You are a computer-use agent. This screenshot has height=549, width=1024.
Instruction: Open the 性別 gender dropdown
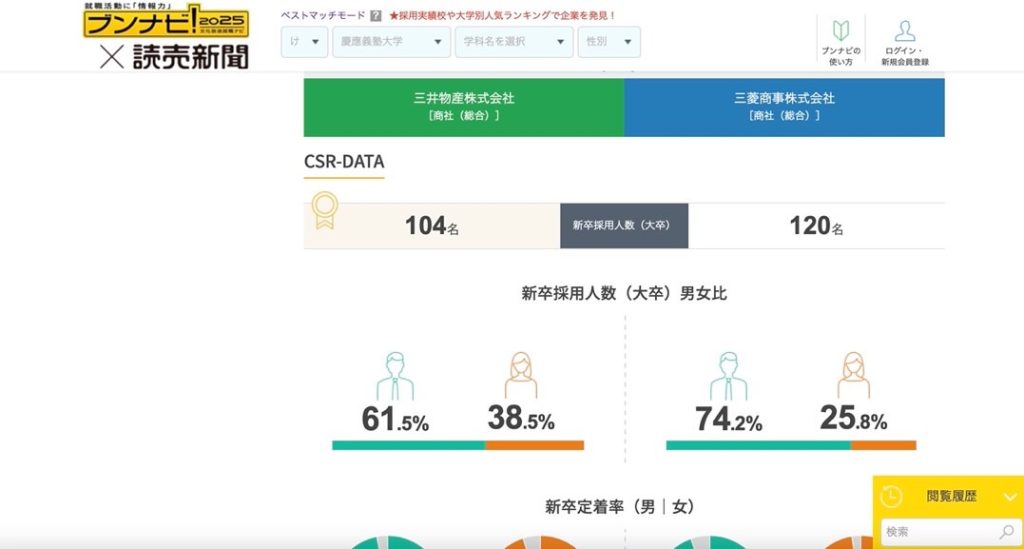609,42
